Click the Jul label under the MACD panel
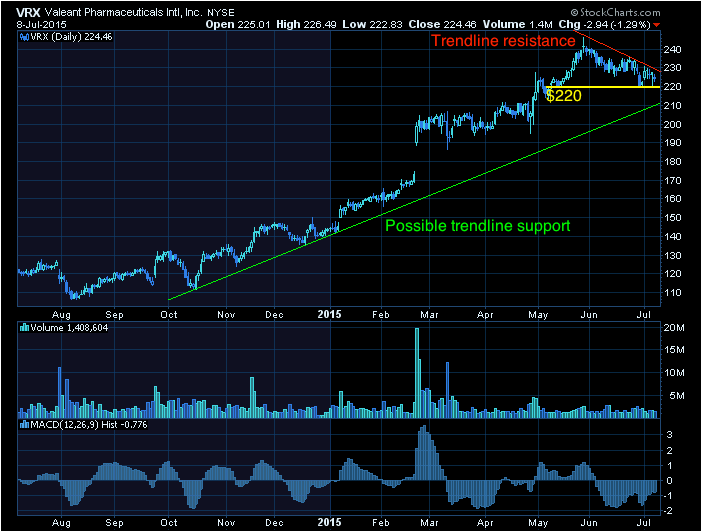Viewport: 702px width, 532px height. point(643,523)
